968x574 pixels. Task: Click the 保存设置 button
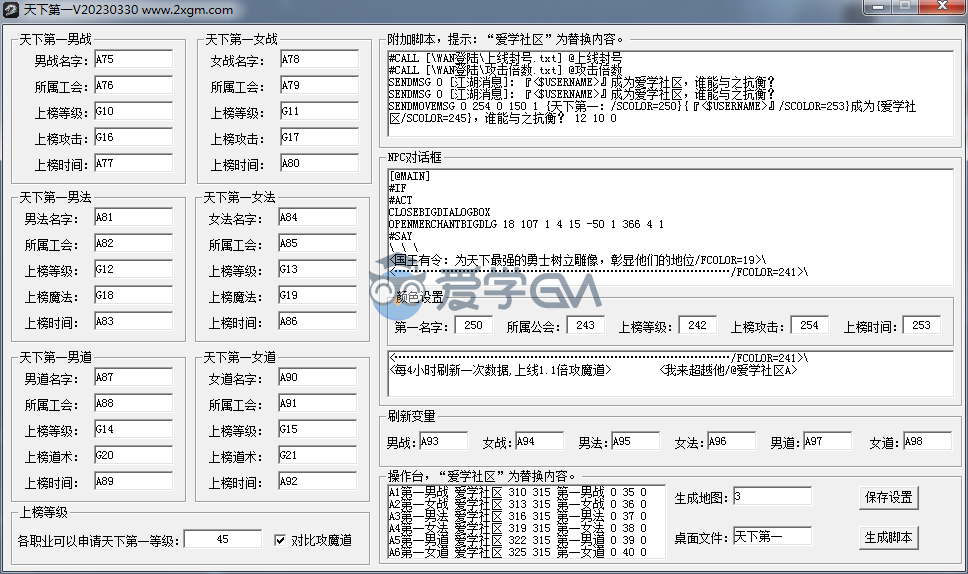[888, 498]
